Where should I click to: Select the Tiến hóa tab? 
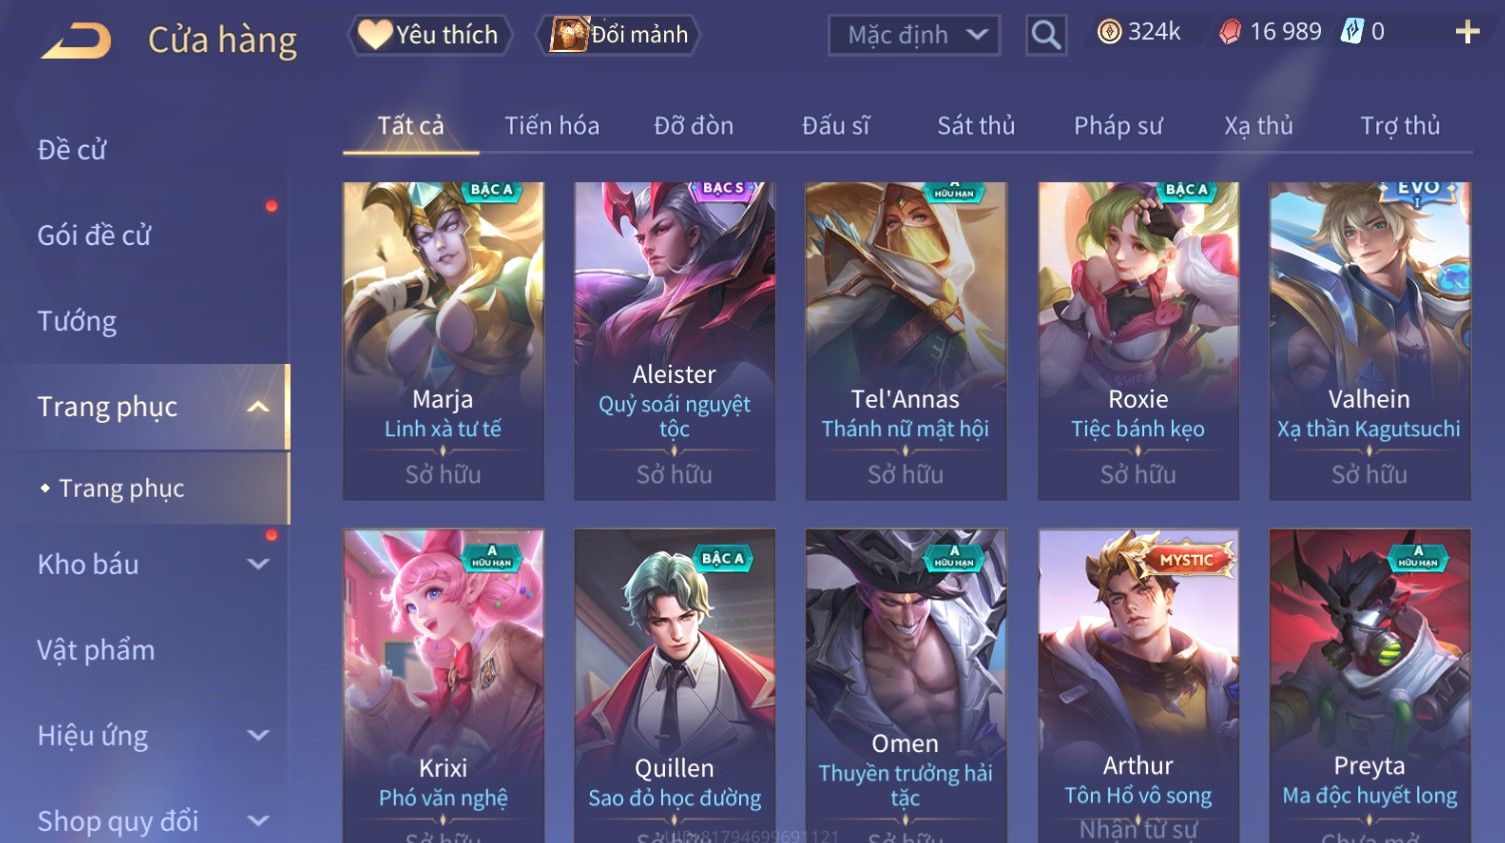(x=552, y=126)
